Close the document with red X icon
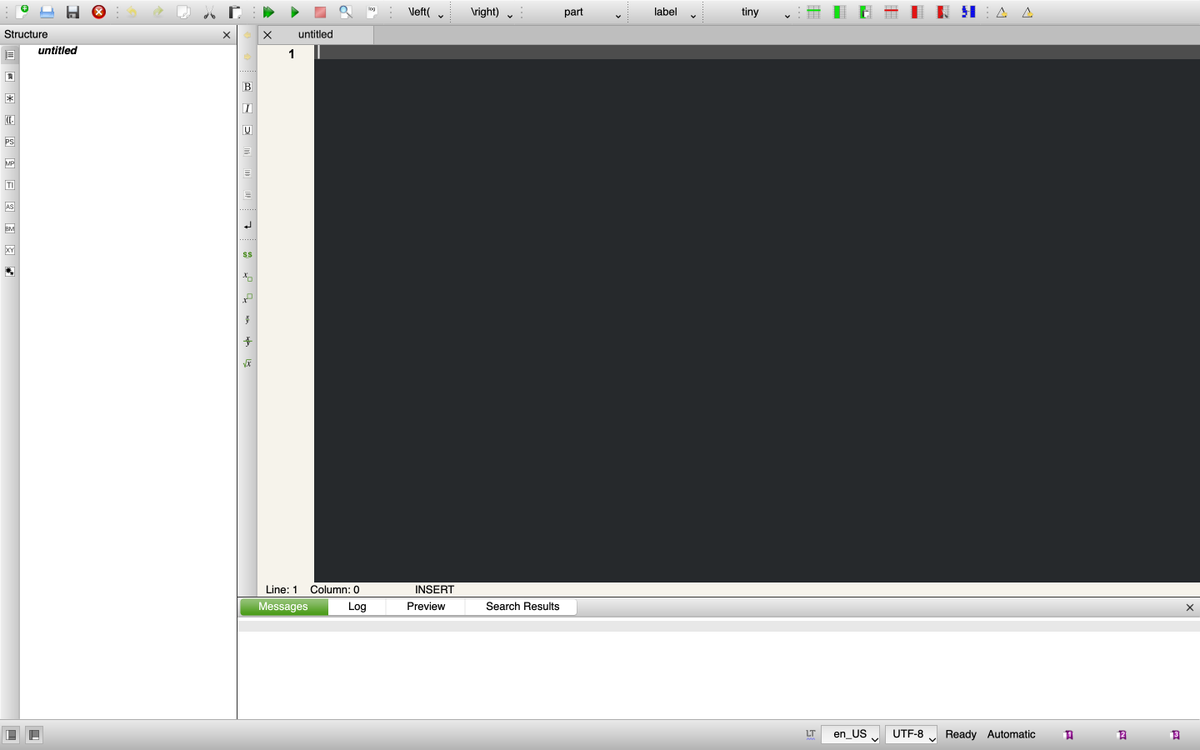This screenshot has height=750, width=1200. [x=99, y=12]
